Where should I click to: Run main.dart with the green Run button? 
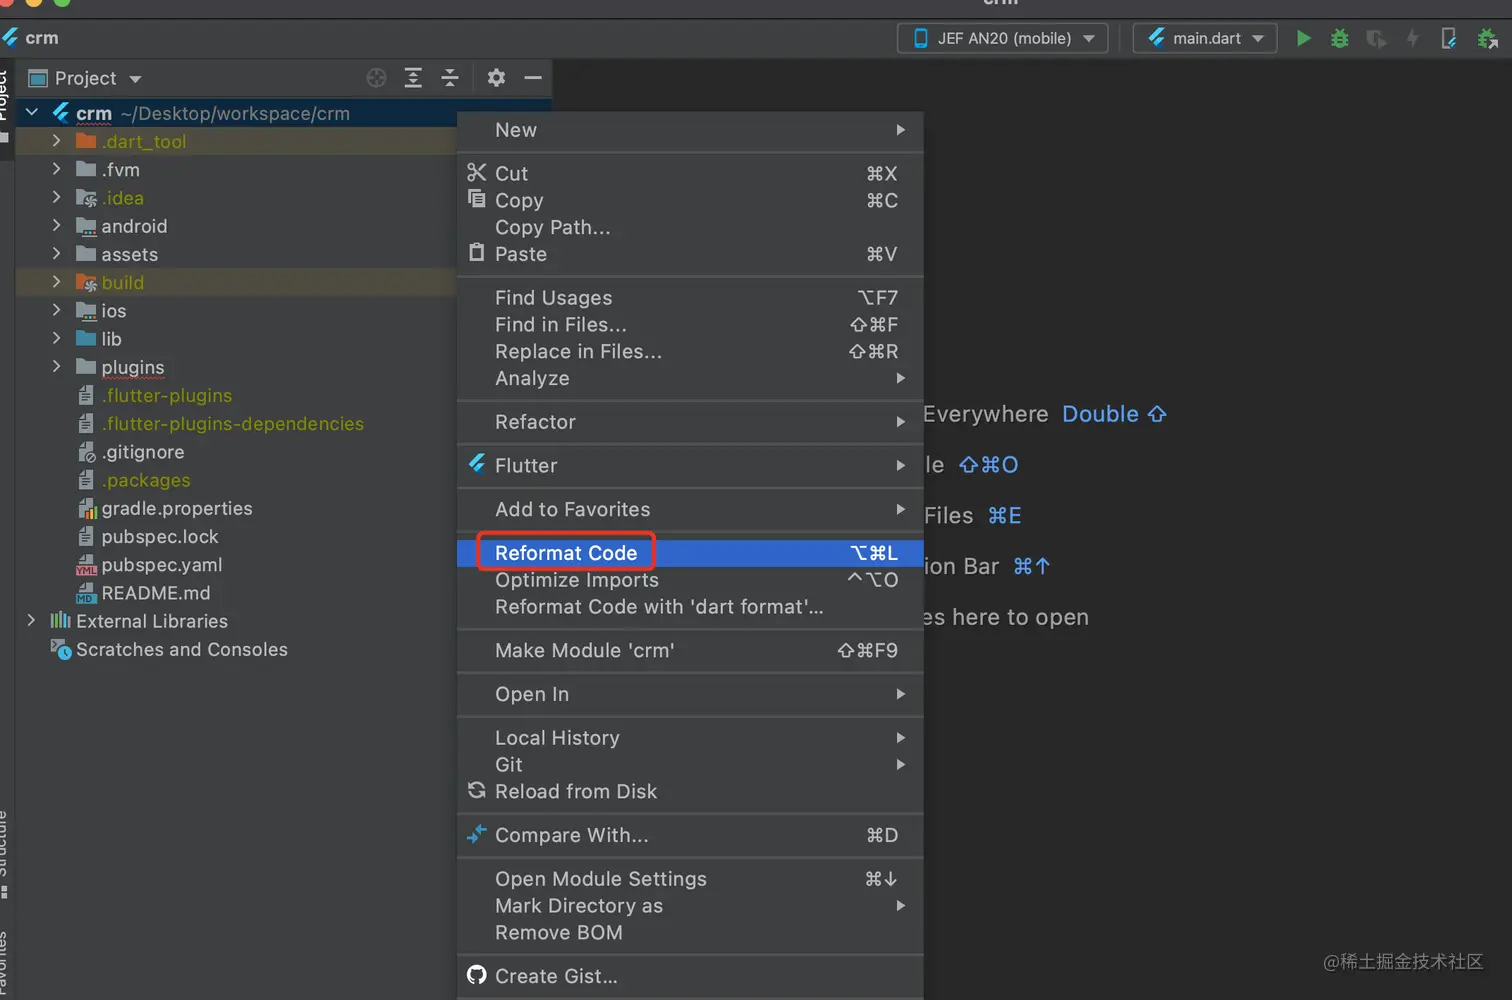coord(1303,38)
